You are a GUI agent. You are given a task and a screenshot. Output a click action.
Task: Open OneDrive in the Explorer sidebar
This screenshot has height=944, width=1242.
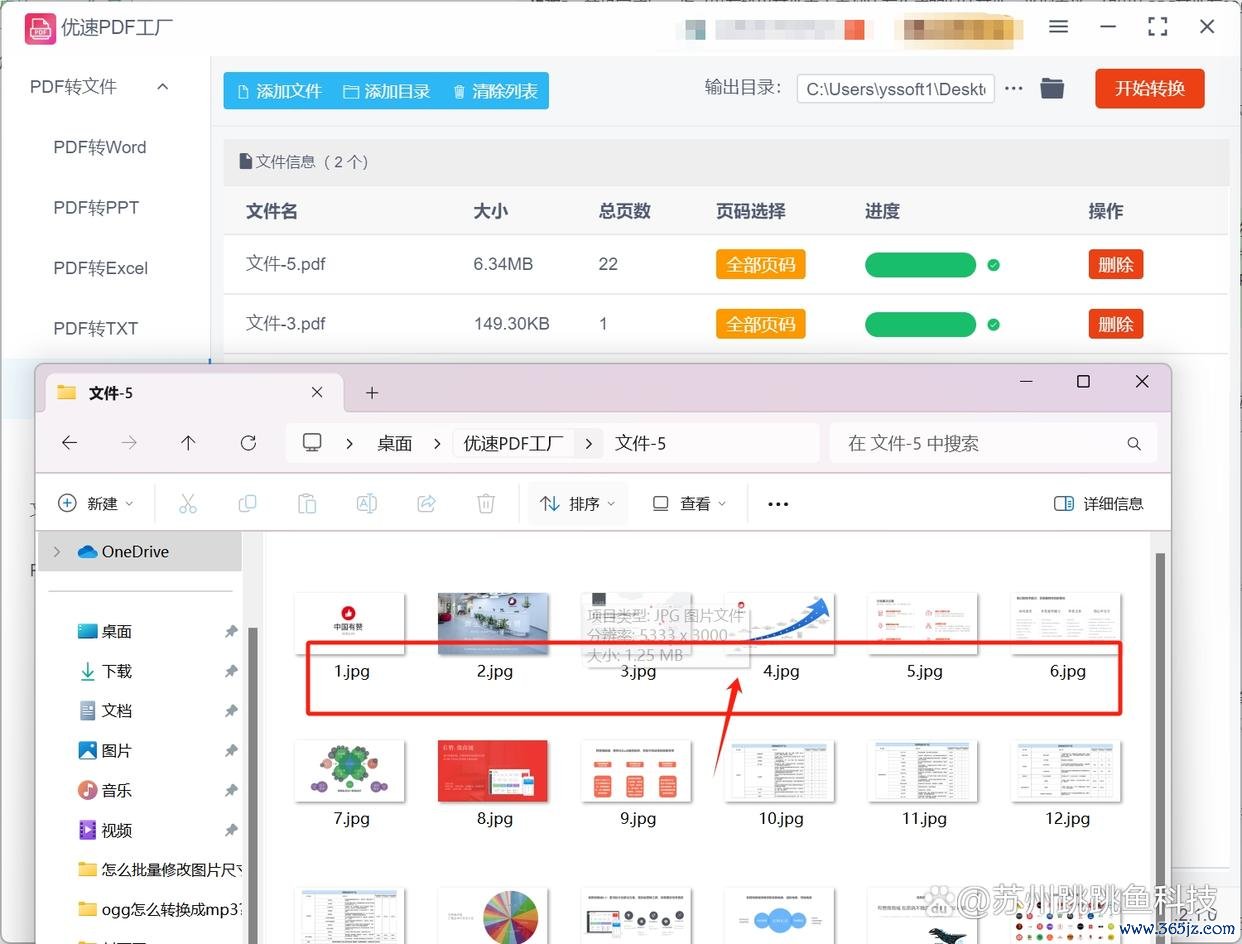(x=135, y=551)
